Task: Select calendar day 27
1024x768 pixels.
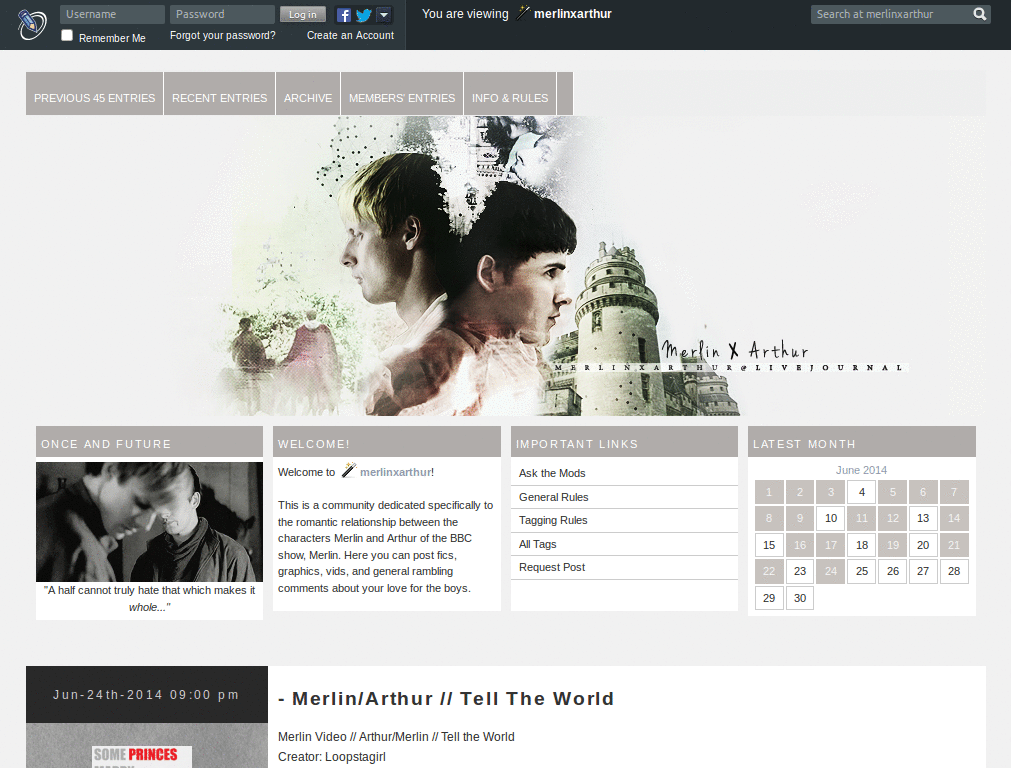Action: coord(923,571)
